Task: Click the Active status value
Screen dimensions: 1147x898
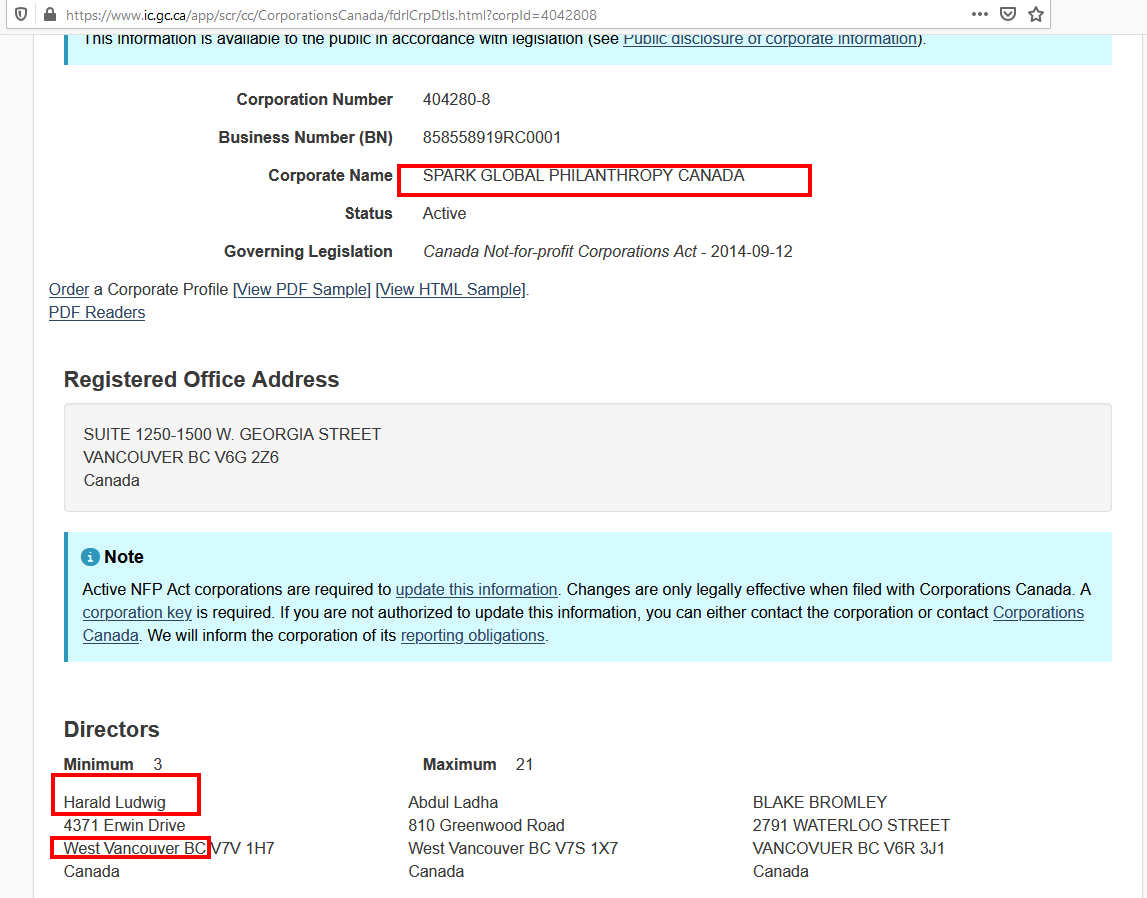Action: [x=444, y=214]
